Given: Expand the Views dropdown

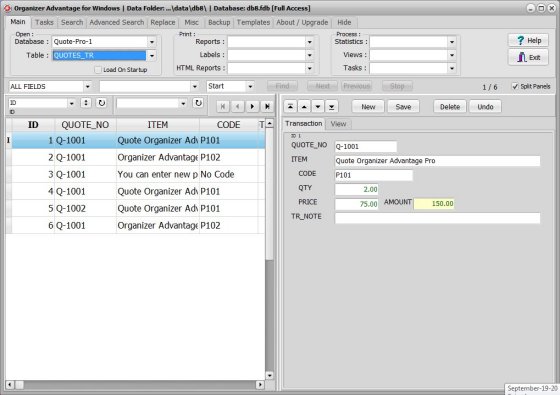Looking at the screenshot, I should pos(452,55).
